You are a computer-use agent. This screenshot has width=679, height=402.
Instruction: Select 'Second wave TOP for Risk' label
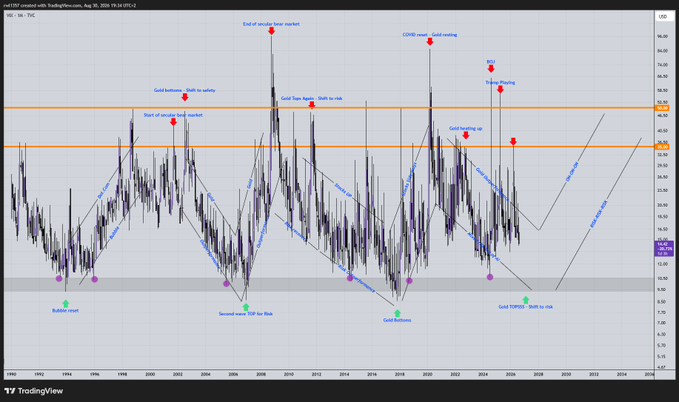coord(246,314)
